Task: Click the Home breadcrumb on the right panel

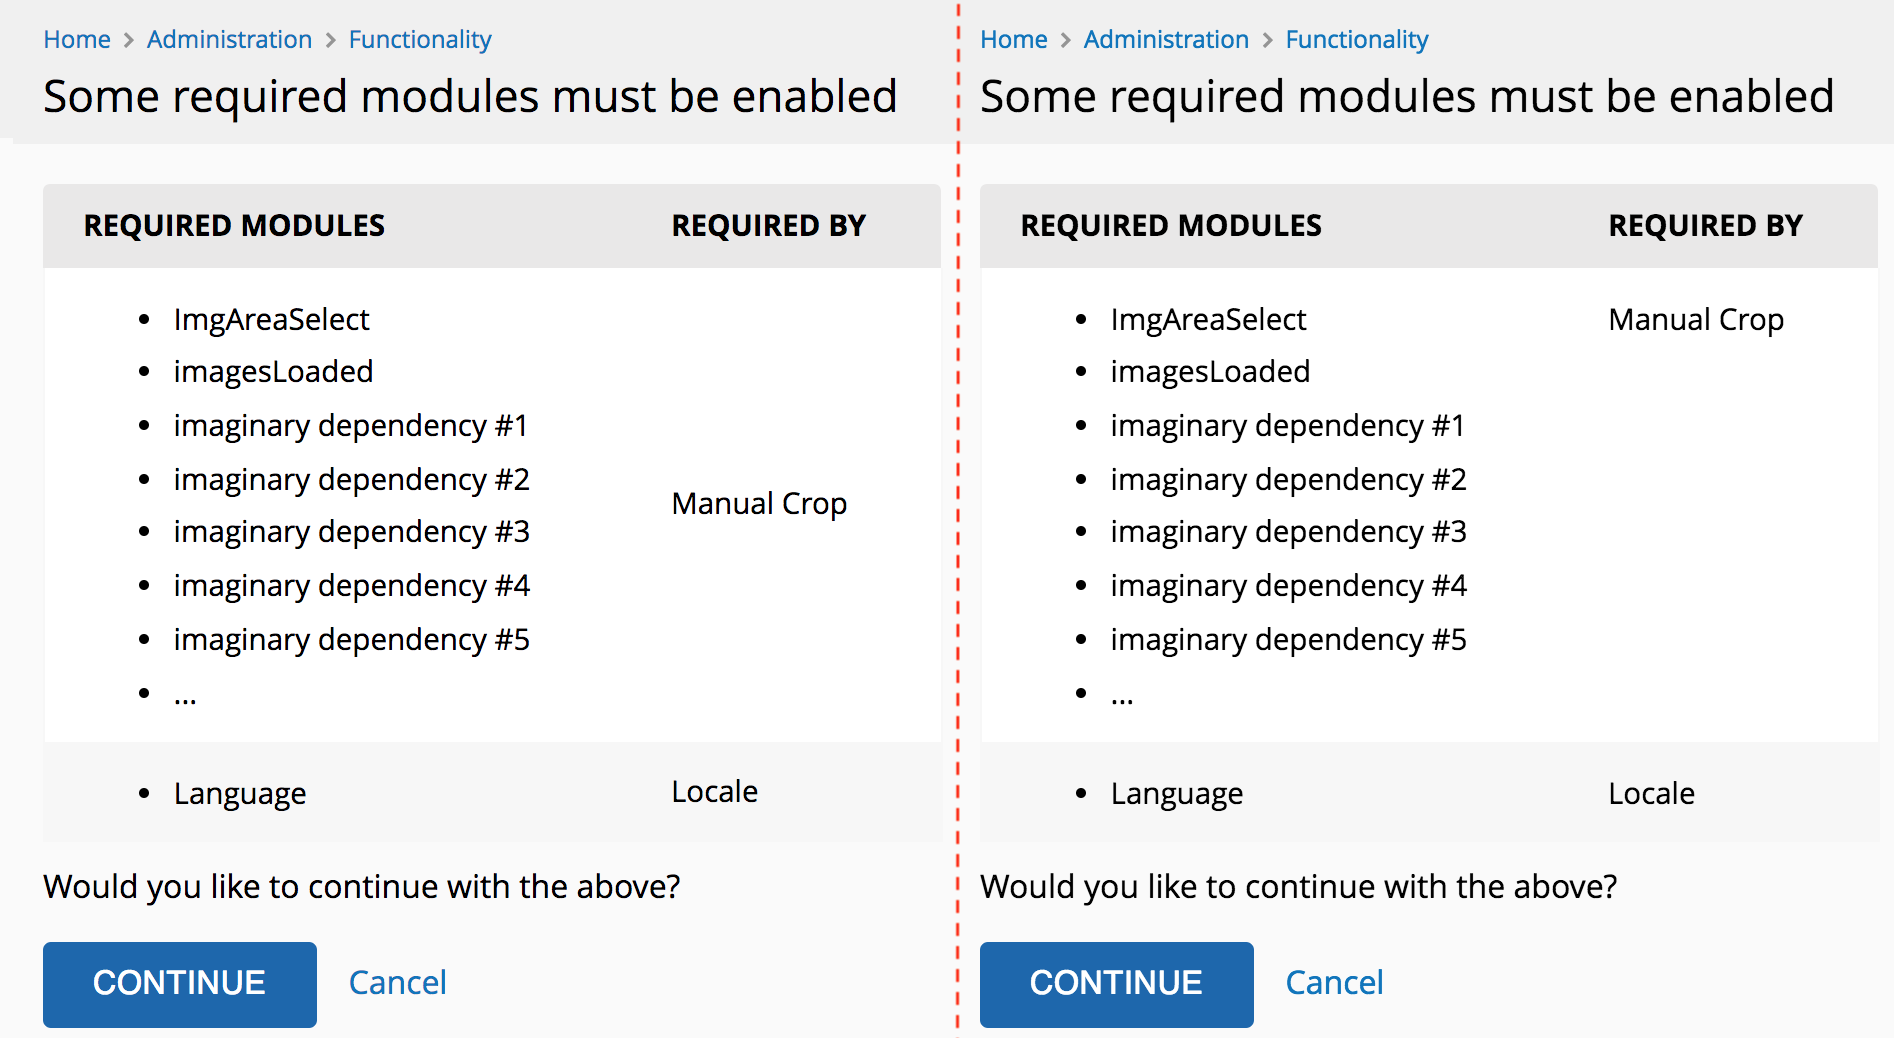Action: pyautogui.click(x=1014, y=39)
